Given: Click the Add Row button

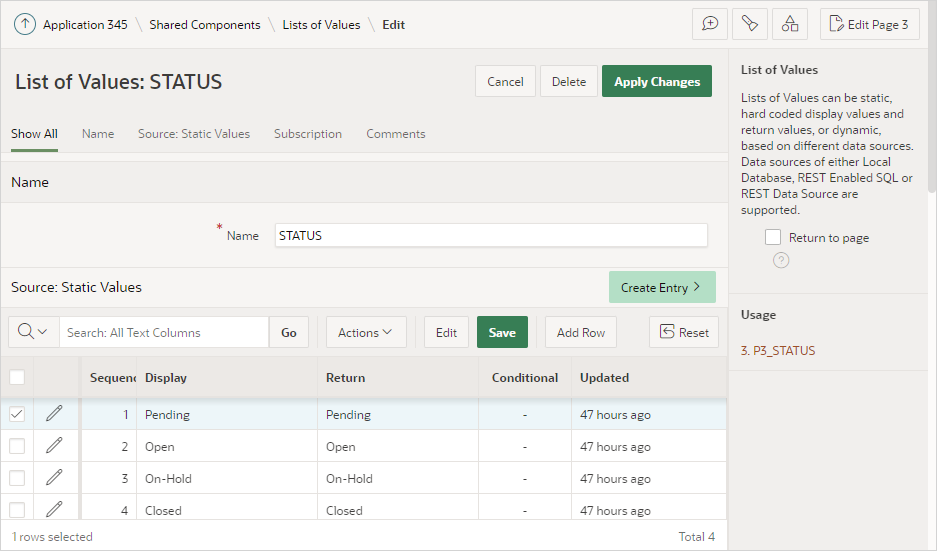Looking at the screenshot, I should click(581, 332).
